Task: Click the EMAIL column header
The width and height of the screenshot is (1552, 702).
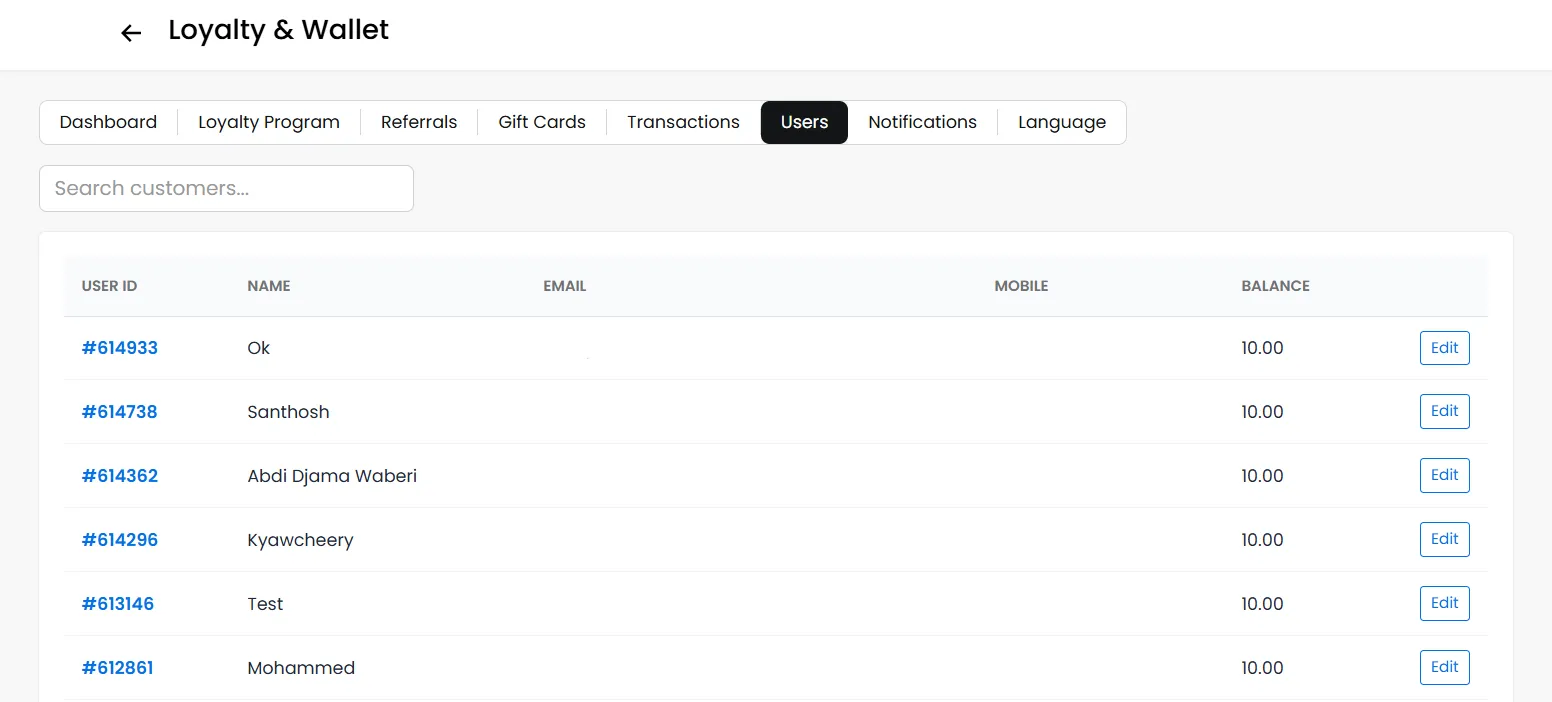Action: (565, 286)
